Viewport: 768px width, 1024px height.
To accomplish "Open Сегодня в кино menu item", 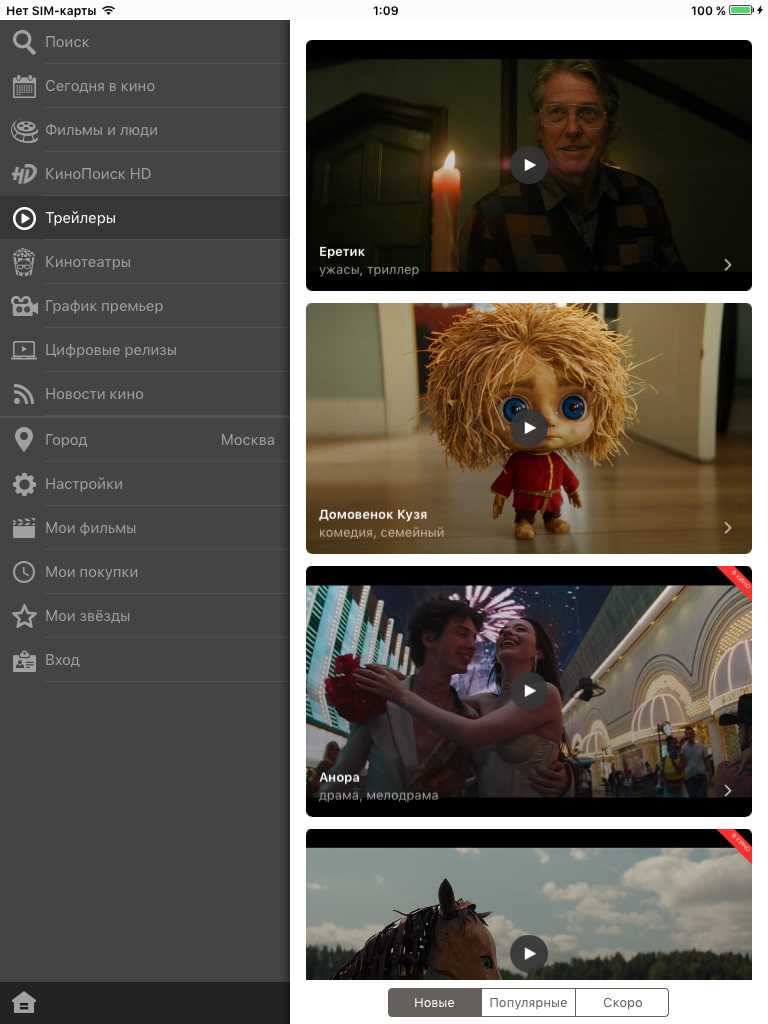I will tap(145, 86).
